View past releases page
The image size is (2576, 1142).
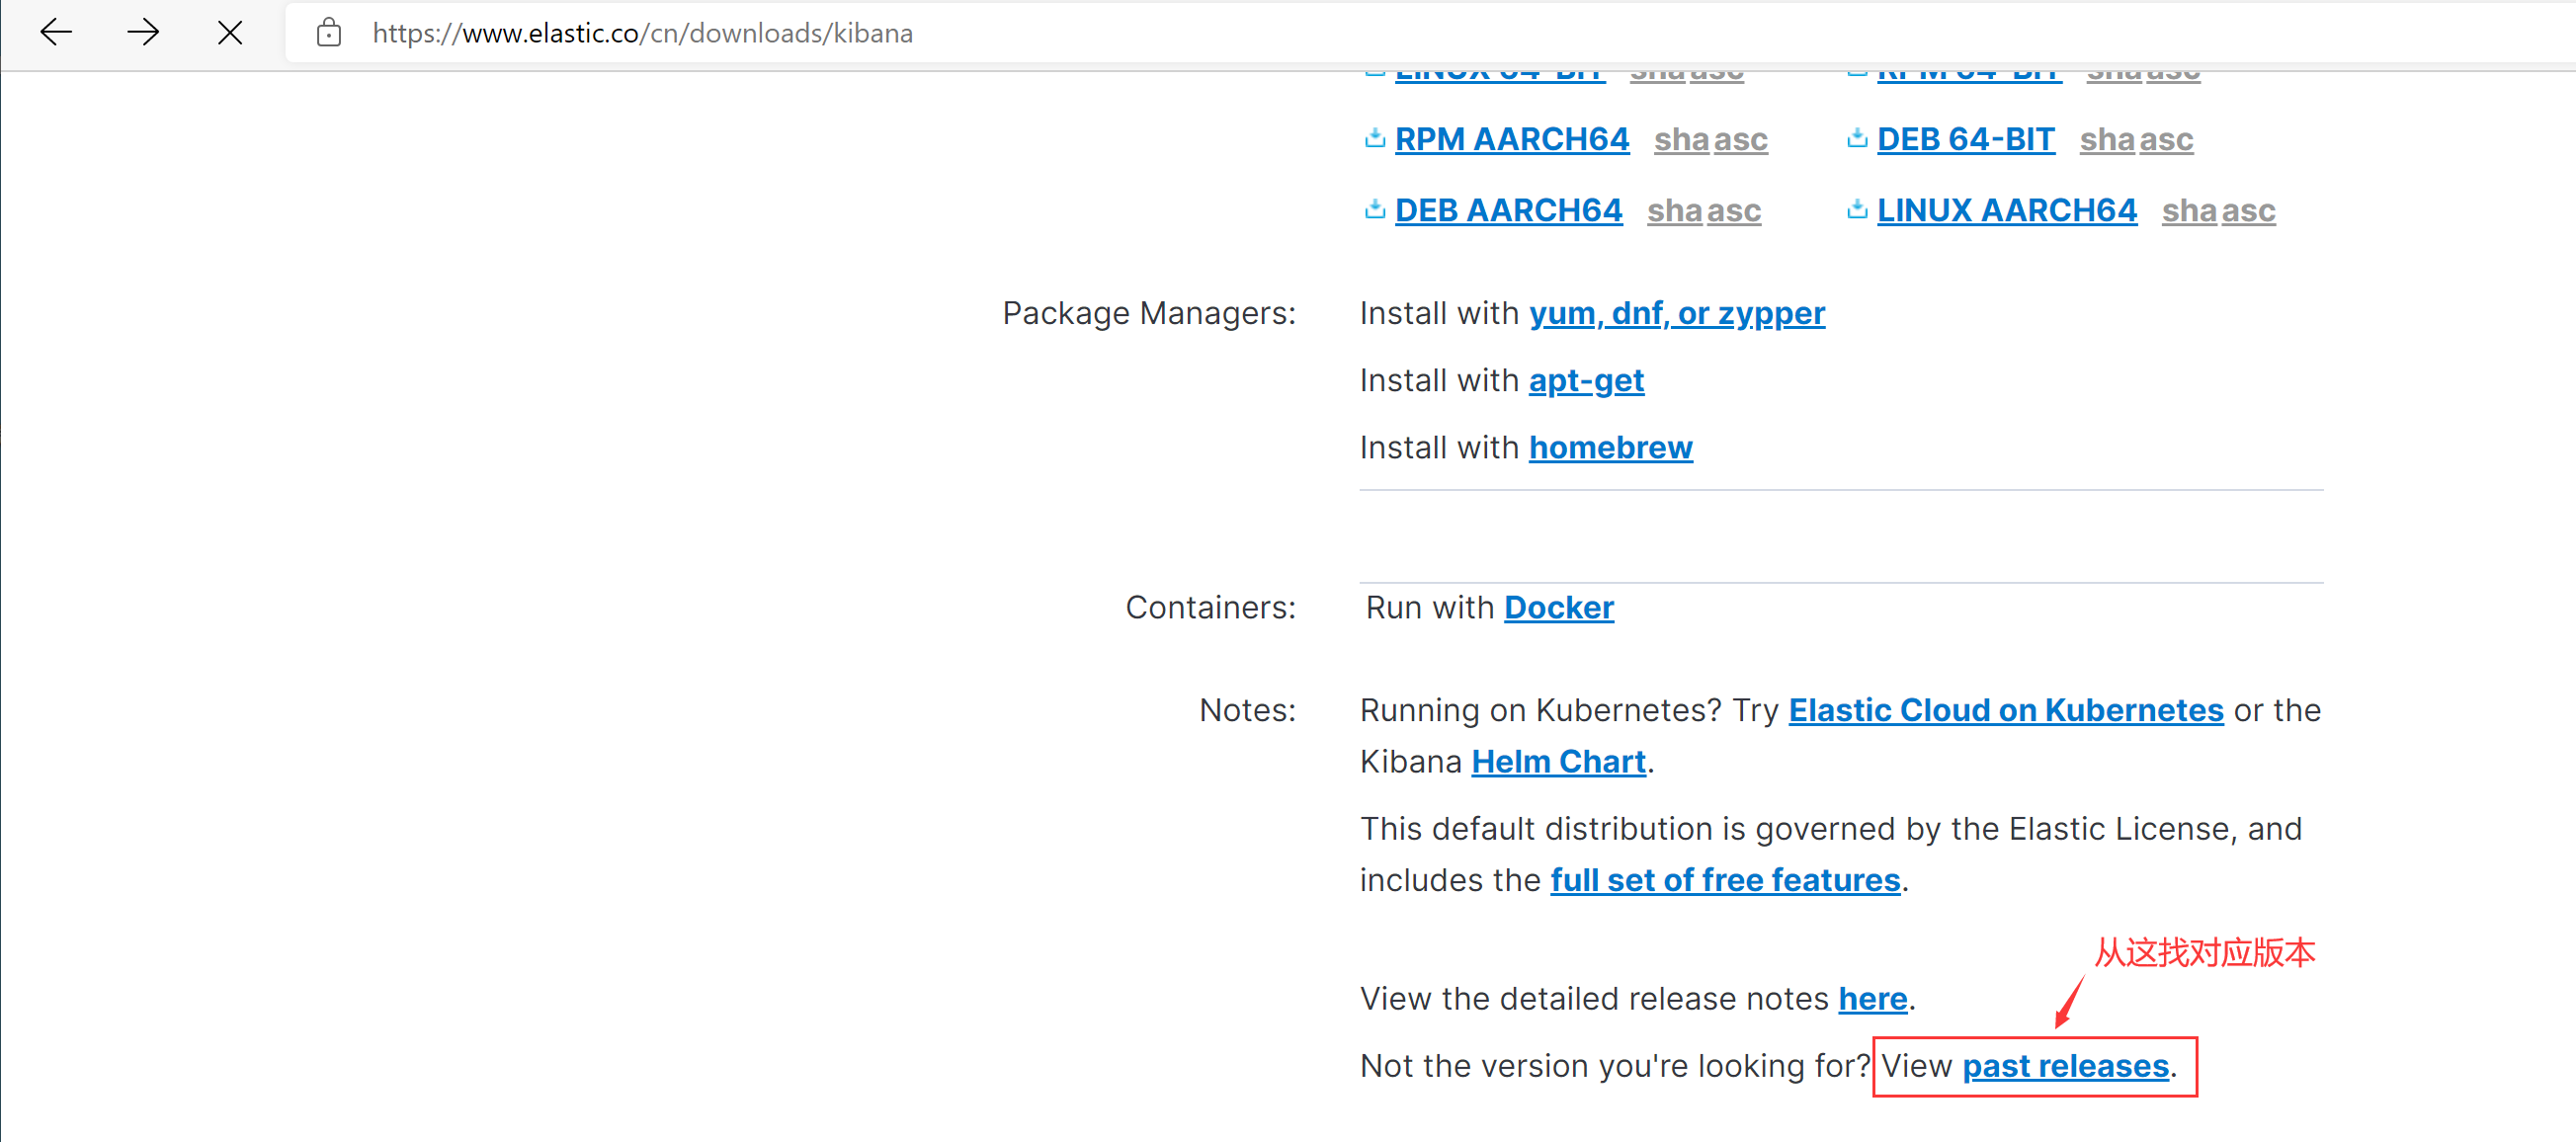[x=2066, y=1067]
